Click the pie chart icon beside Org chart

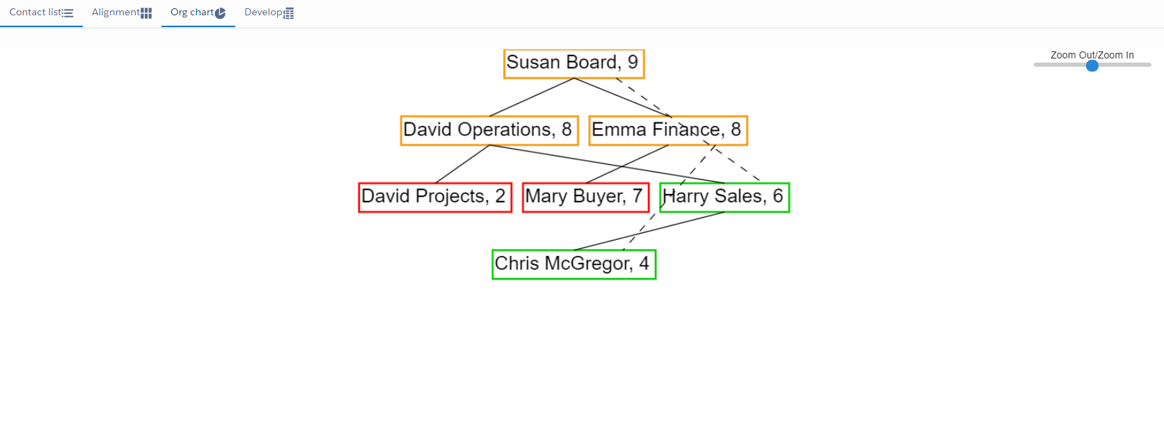coord(220,13)
